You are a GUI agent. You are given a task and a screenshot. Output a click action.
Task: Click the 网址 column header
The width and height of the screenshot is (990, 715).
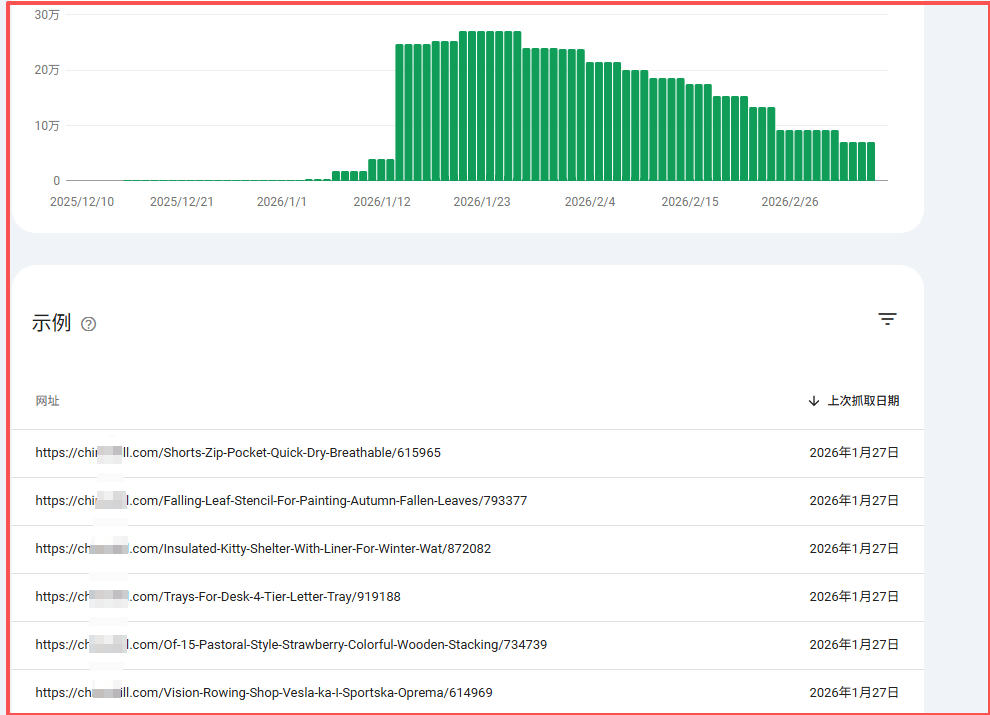pos(47,401)
